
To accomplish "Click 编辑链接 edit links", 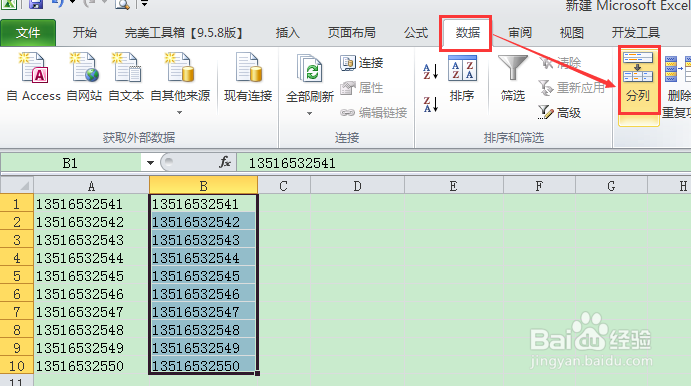I will point(374,113).
